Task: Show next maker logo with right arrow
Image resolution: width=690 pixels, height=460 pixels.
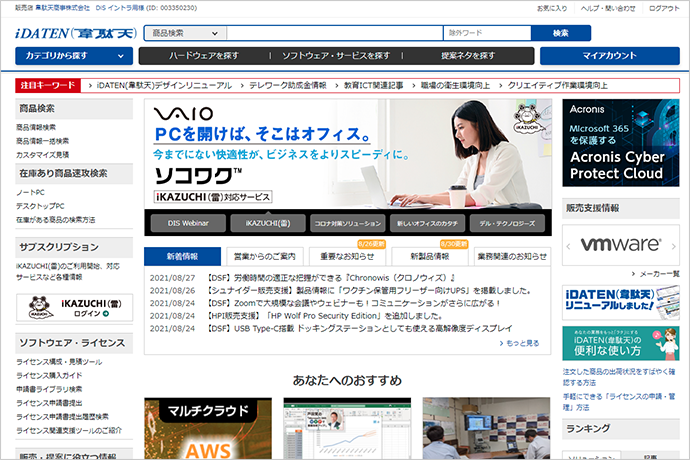Action: pos(674,247)
